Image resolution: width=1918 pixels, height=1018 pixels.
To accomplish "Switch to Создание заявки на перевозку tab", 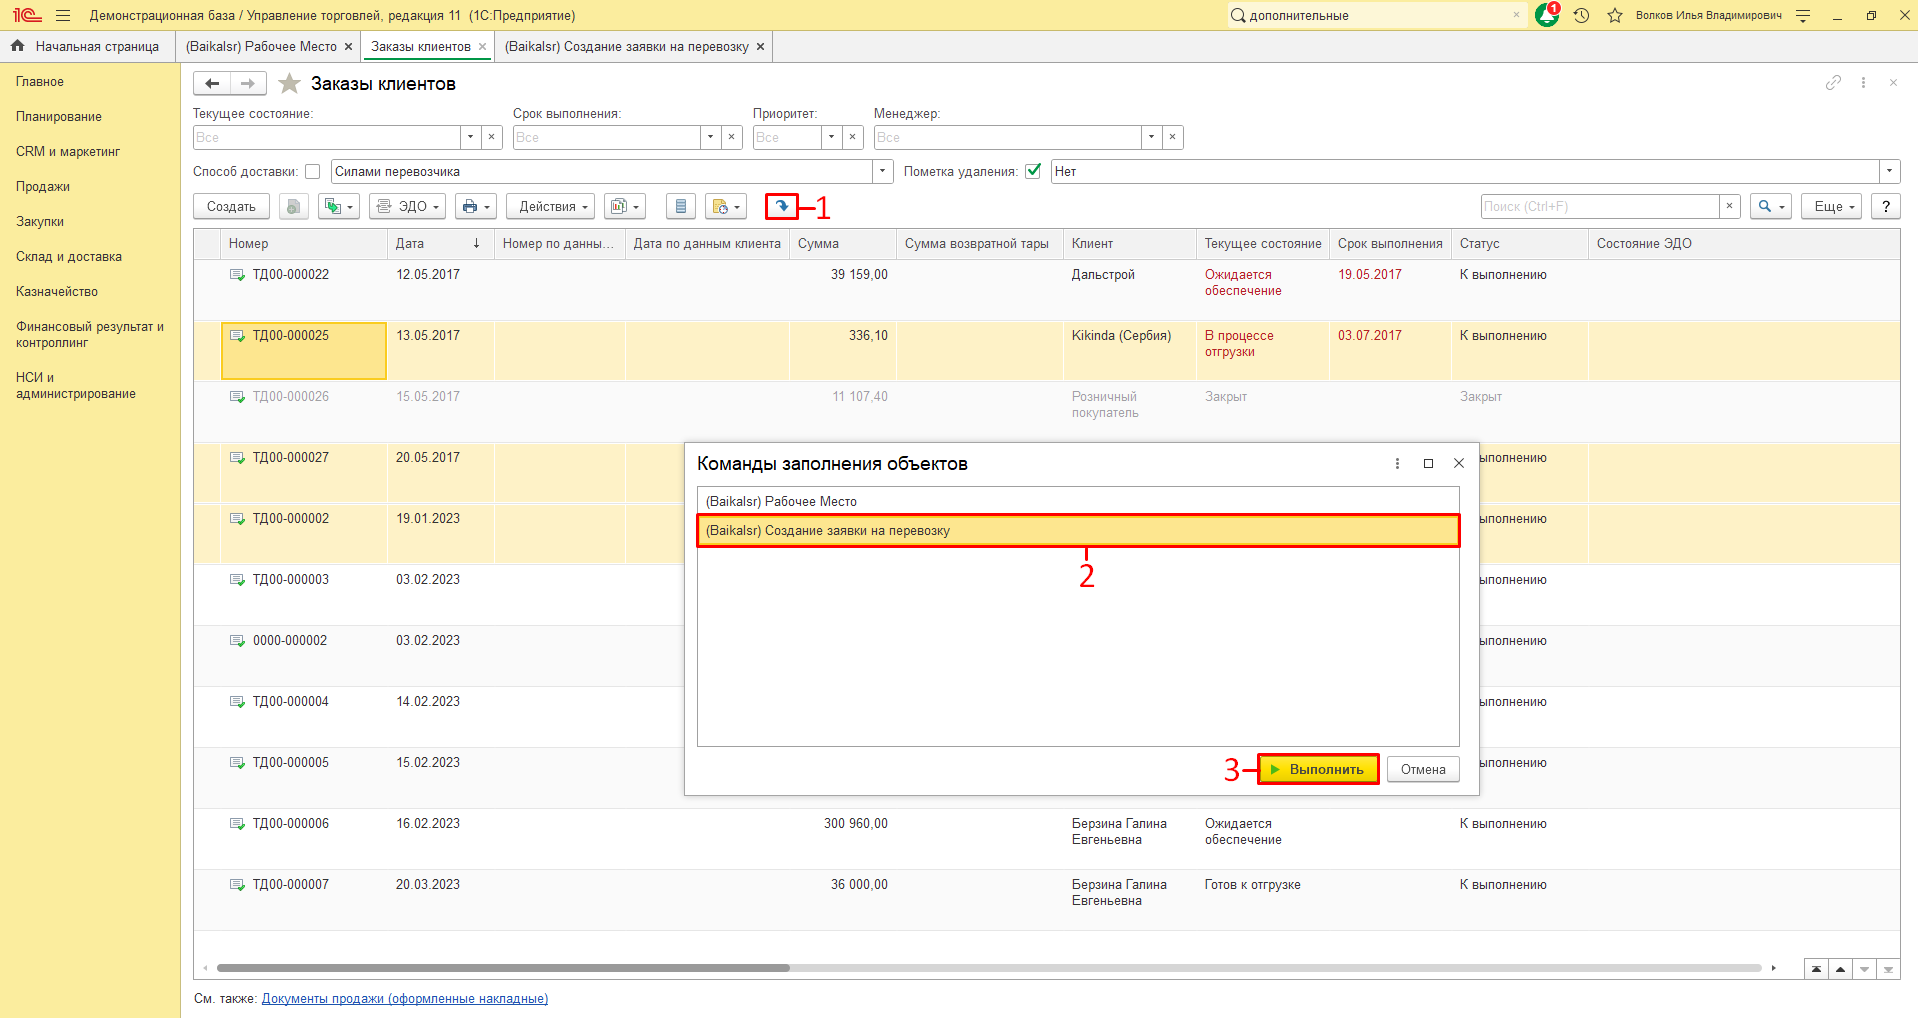I will (626, 46).
